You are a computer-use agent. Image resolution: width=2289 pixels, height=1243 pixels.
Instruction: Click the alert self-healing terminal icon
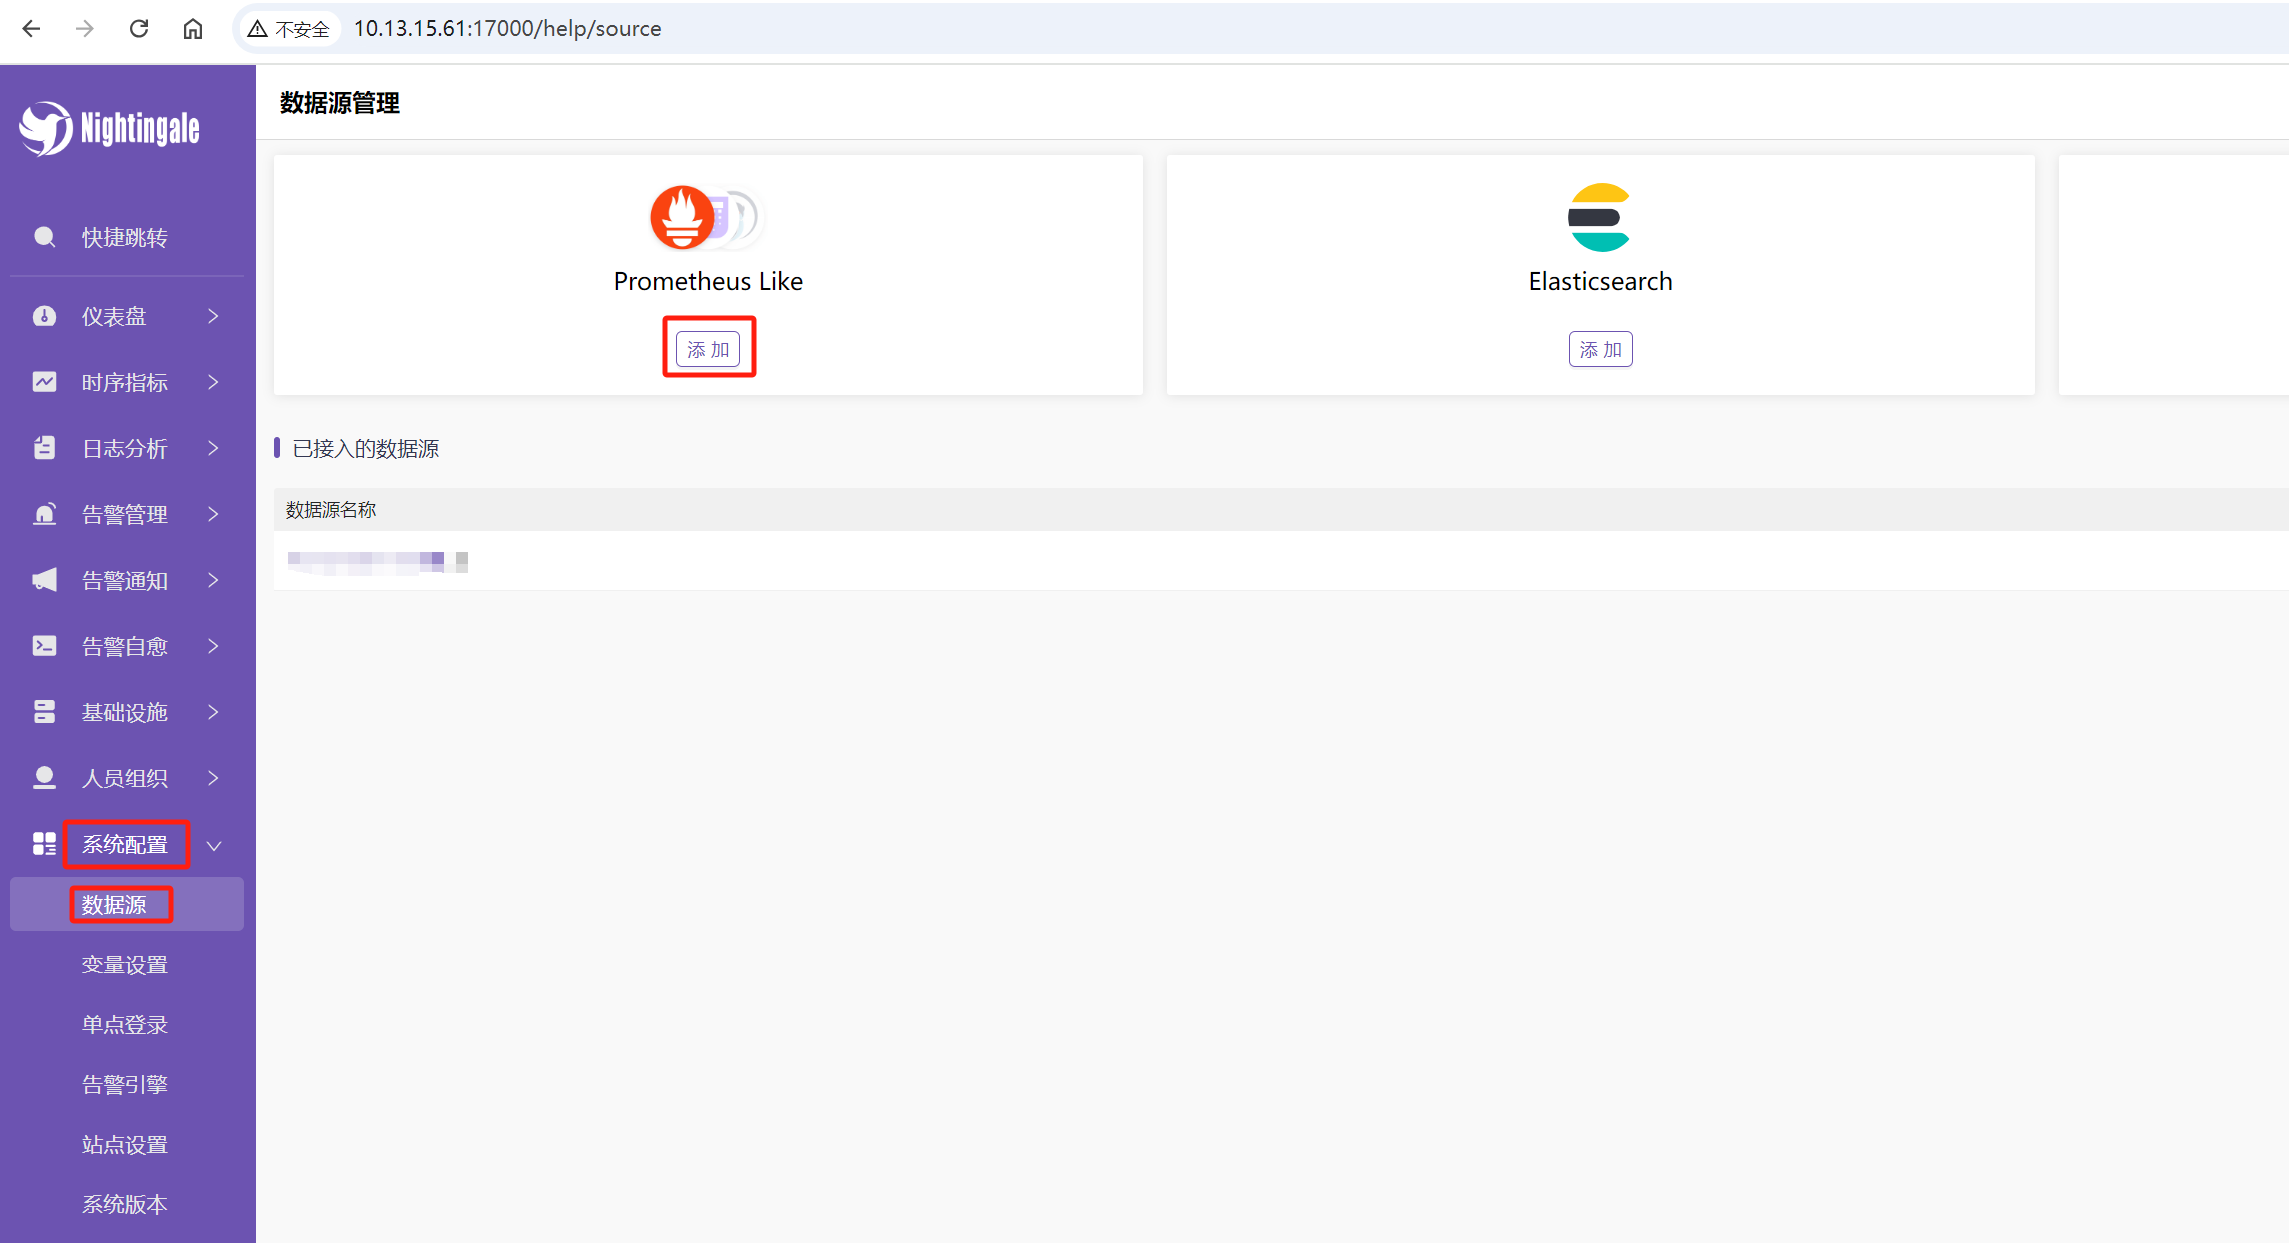[x=44, y=646]
